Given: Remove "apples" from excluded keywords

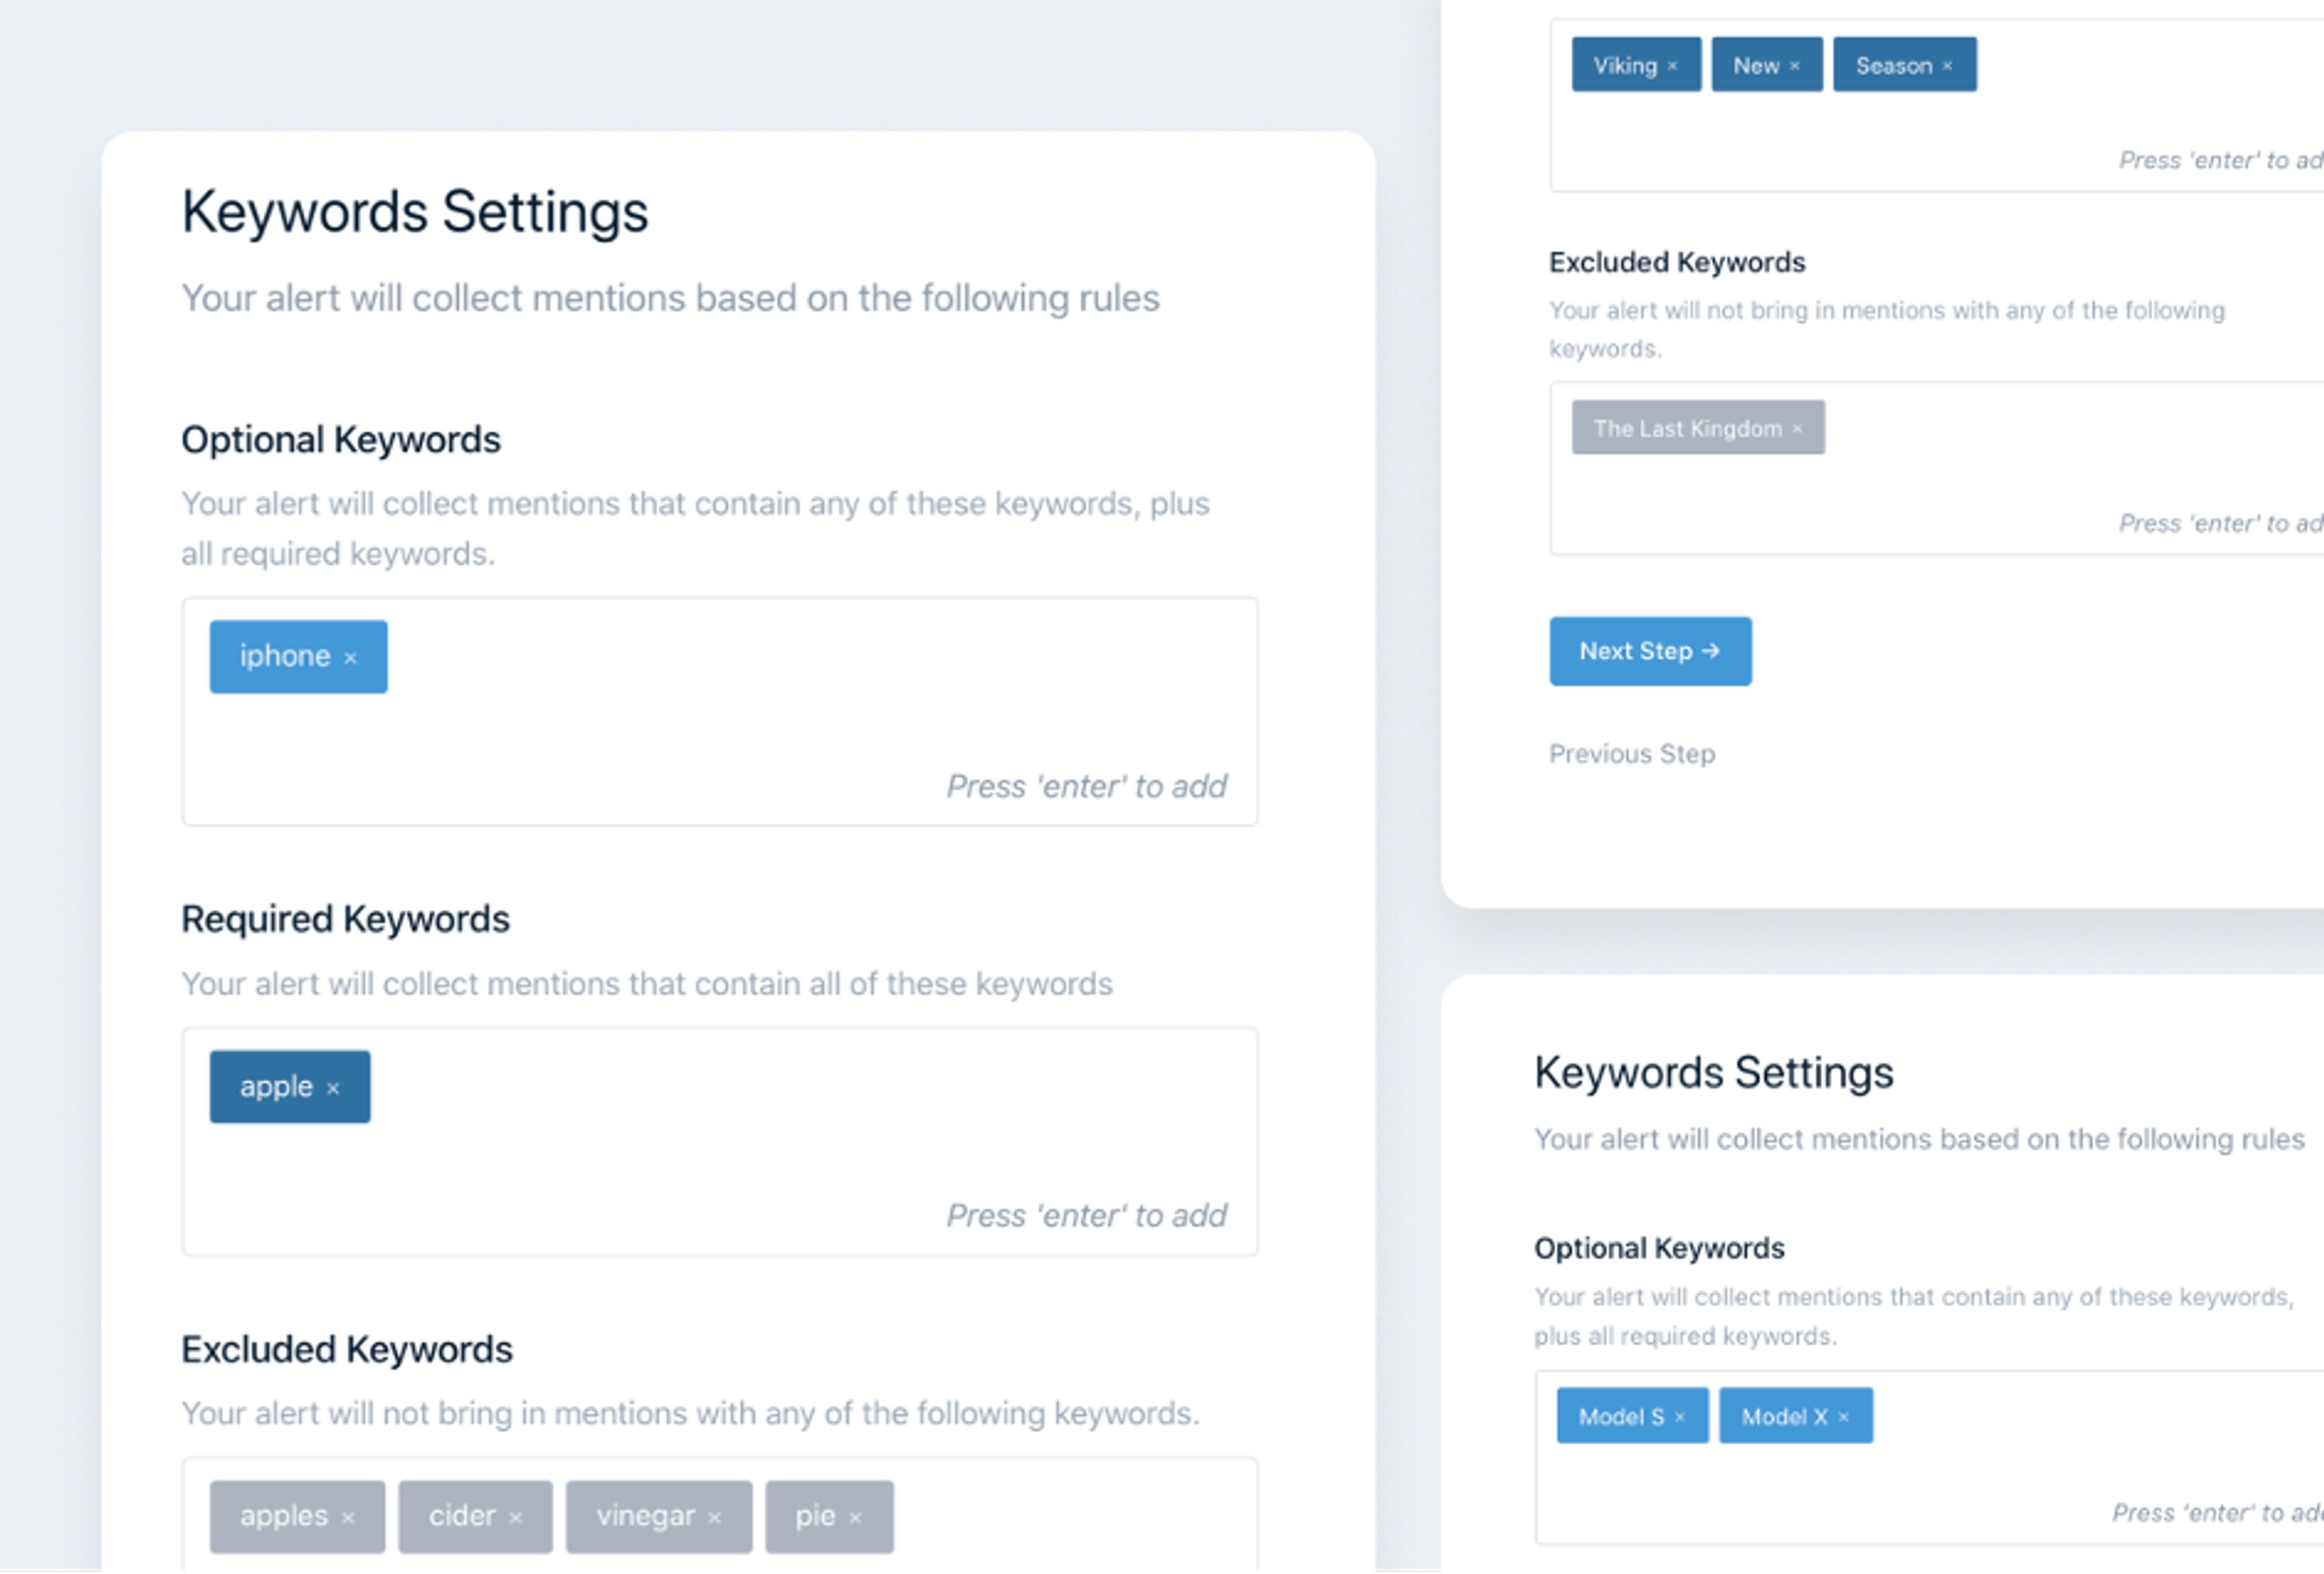Looking at the screenshot, I should 351,1516.
